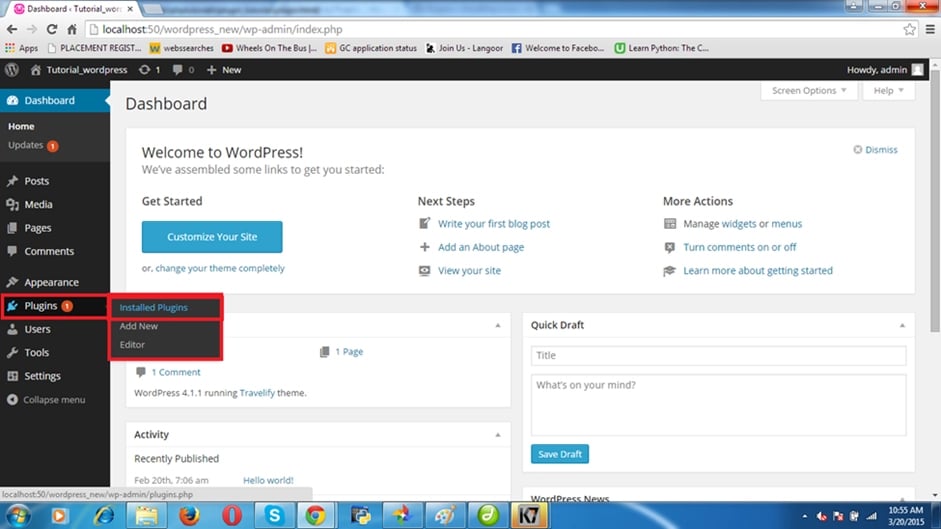The image size is (941, 529).
Task: Open Skype from the taskbar
Action: click(274, 516)
